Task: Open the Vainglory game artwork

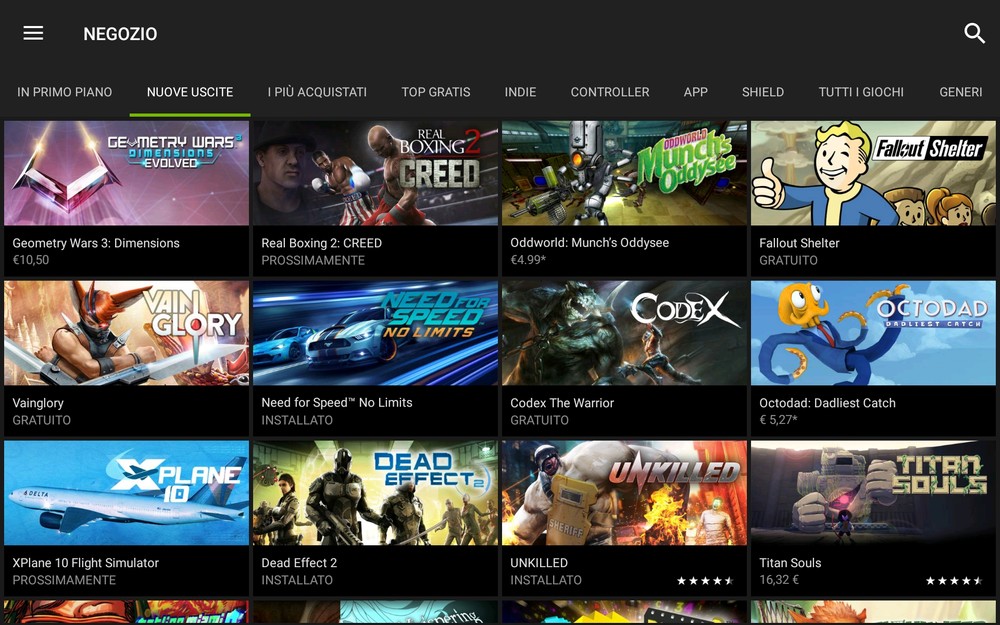Action: [x=126, y=333]
